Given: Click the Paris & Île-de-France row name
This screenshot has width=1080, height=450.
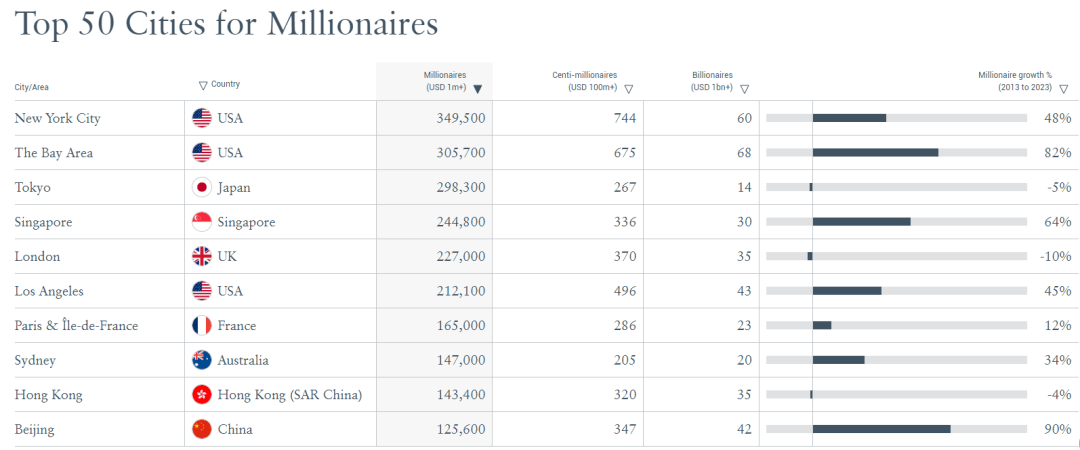Looking at the screenshot, I should pos(76,325).
